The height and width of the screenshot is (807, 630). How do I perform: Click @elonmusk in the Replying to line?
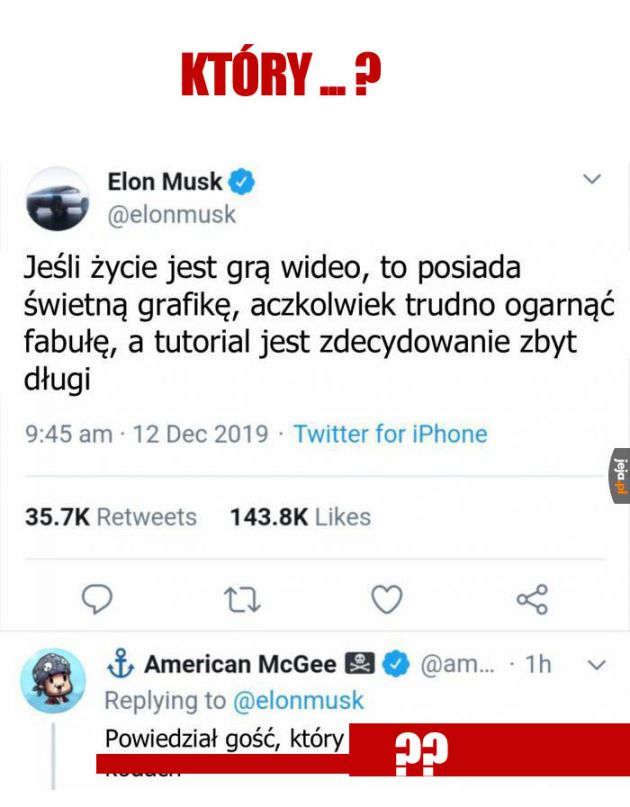tap(300, 700)
